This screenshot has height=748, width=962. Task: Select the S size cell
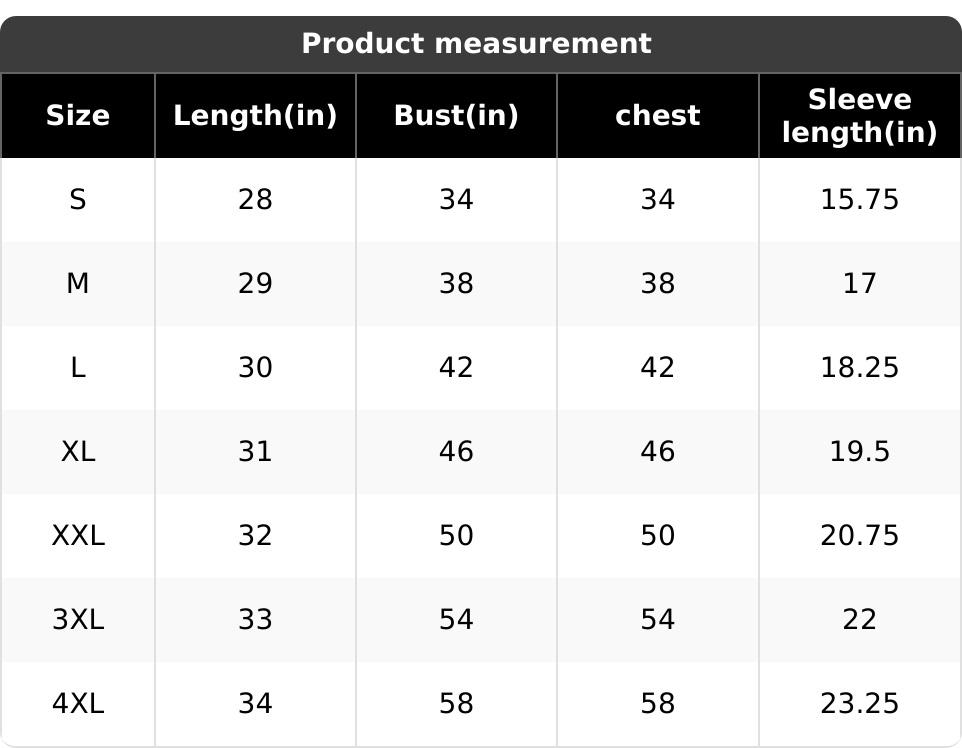coord(78,200)
